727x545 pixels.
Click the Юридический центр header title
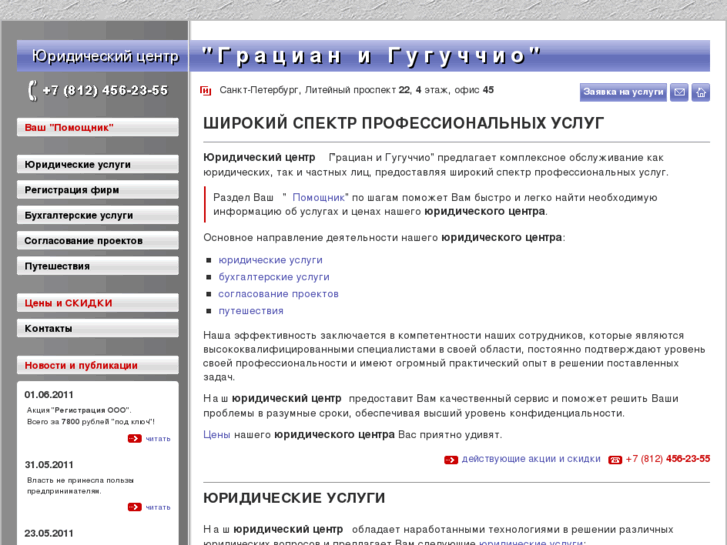tap(105, 56)
